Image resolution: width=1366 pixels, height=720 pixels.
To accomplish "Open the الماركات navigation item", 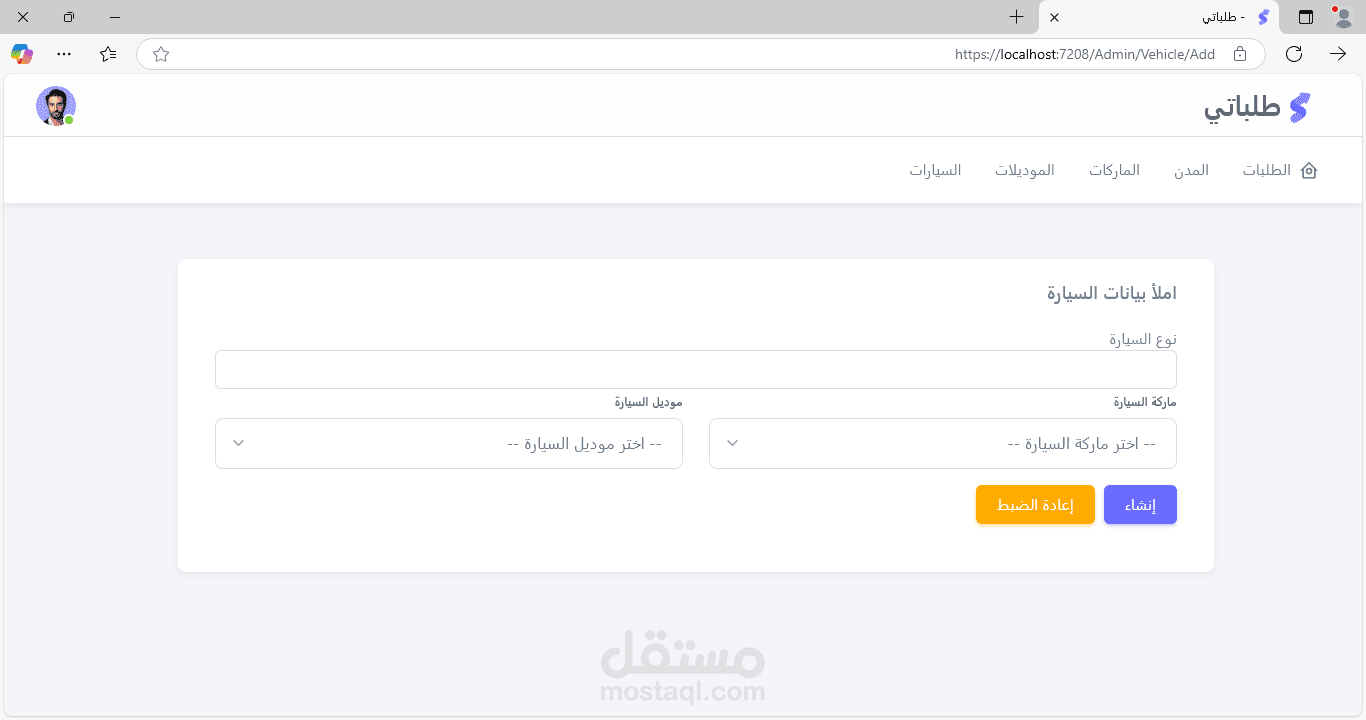I will [1115, 170].
